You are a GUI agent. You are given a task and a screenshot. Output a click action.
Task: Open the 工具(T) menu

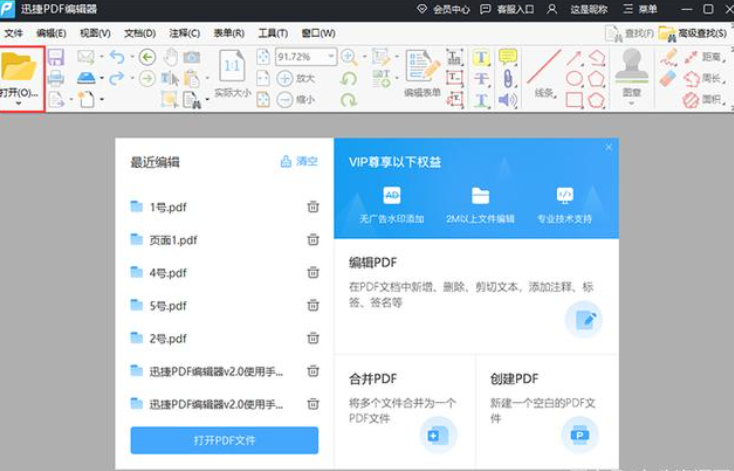coord(273,33)
